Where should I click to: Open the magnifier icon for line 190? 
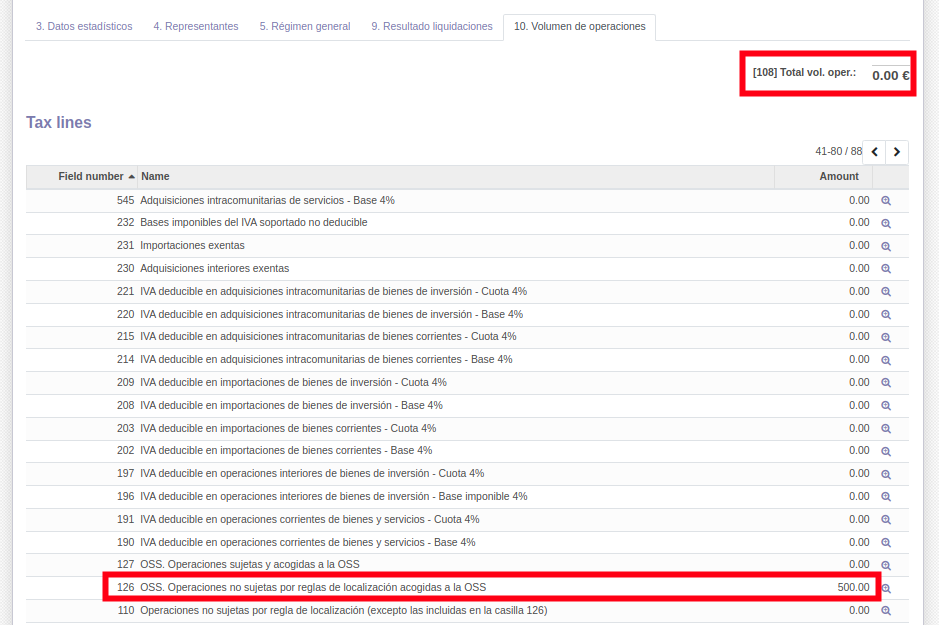point(884,541)
